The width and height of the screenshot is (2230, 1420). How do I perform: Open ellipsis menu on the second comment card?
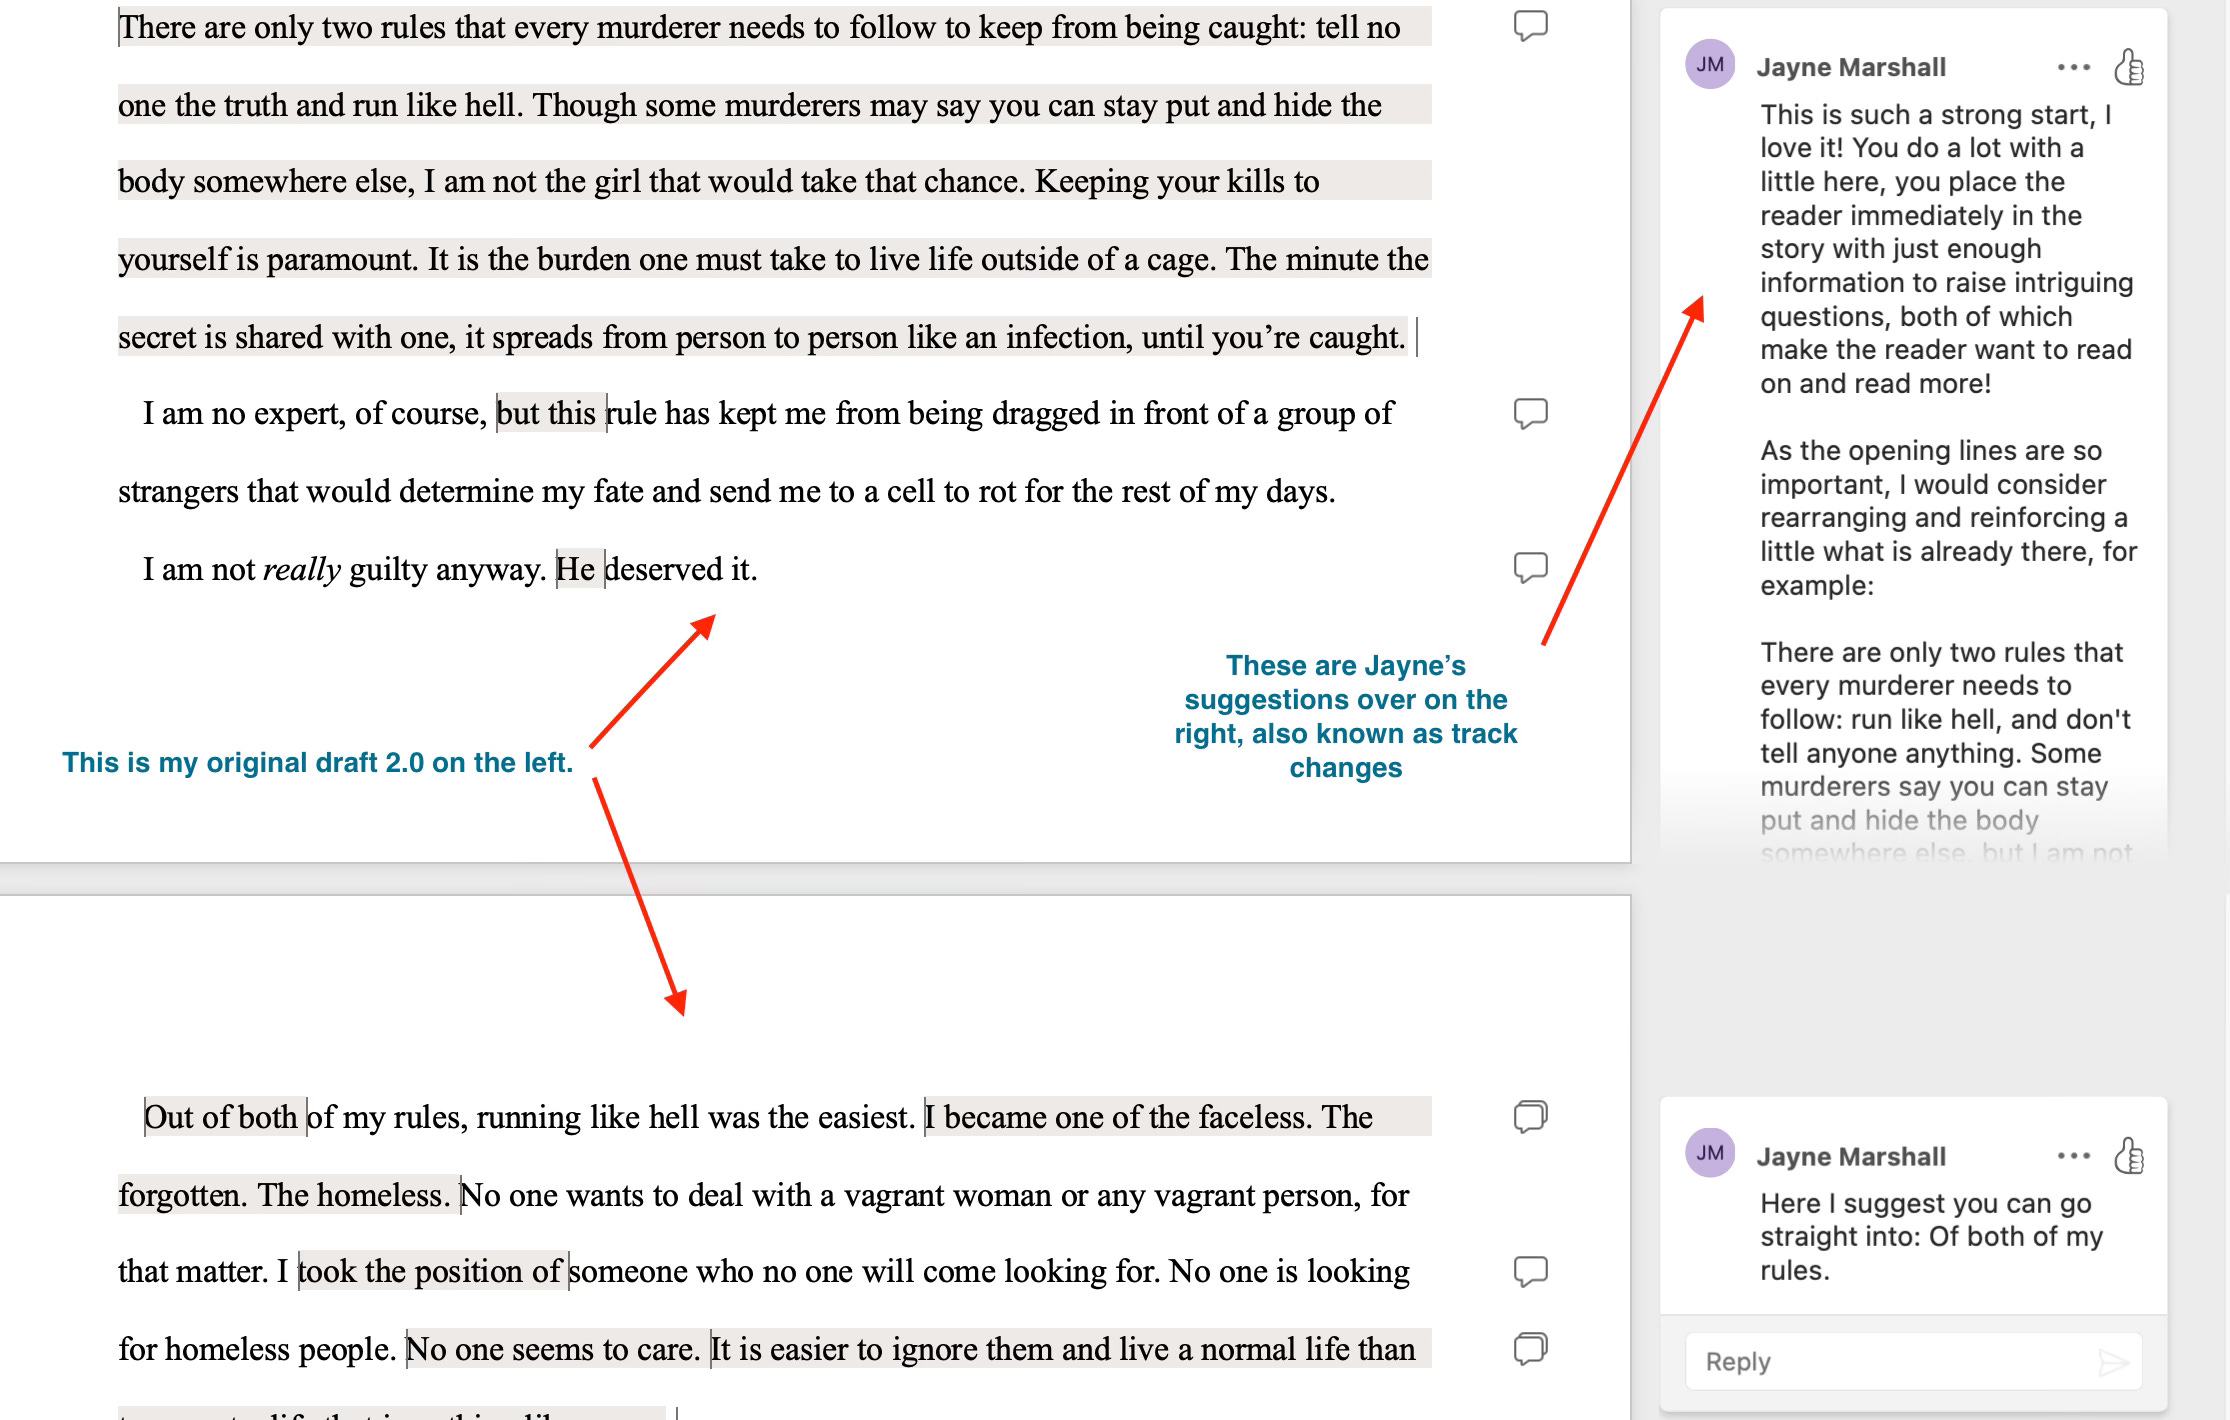[x=2074, y=1156]
